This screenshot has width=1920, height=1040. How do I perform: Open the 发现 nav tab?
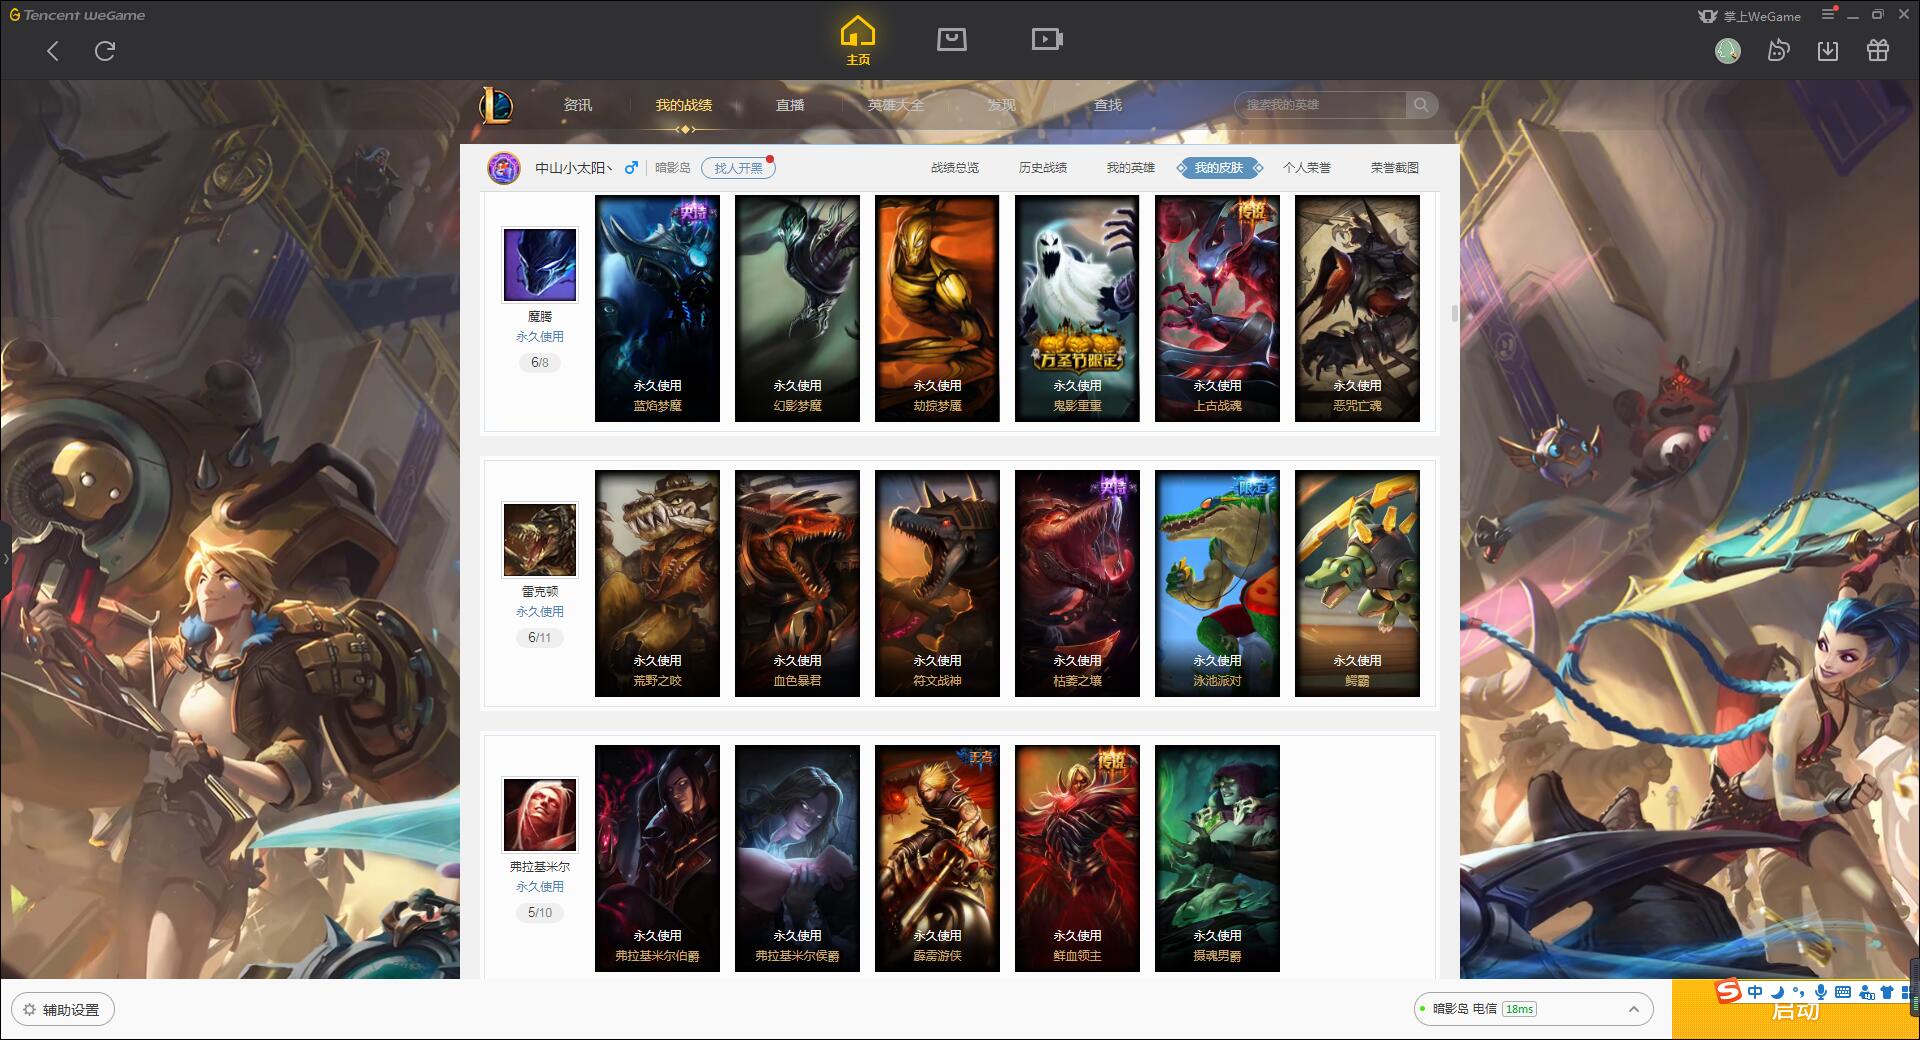click(x=1002, y=105)
